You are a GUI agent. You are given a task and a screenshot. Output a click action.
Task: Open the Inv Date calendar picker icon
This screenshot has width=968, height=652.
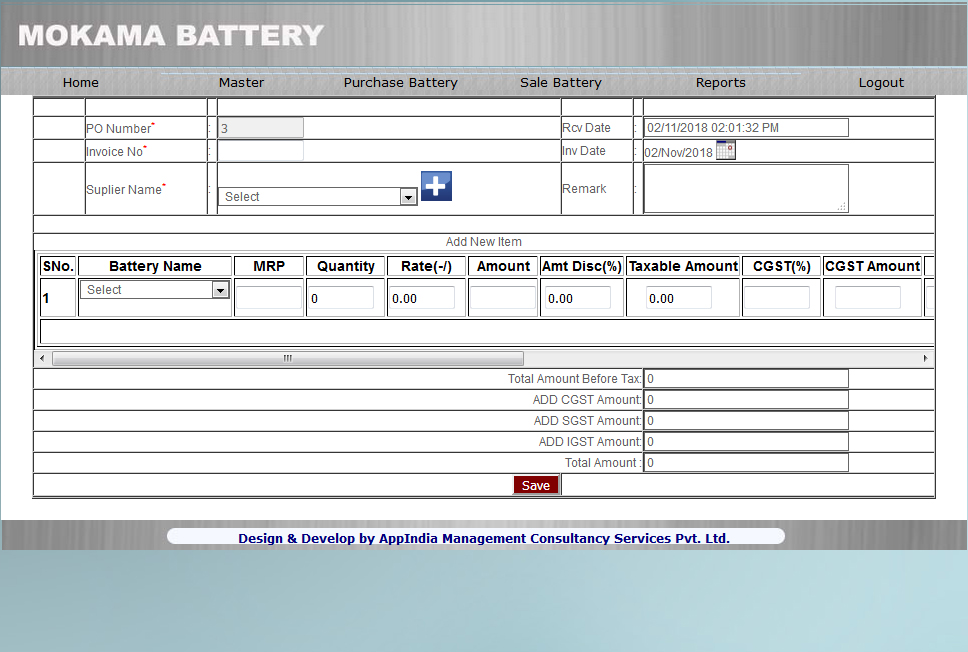[725, 150]
